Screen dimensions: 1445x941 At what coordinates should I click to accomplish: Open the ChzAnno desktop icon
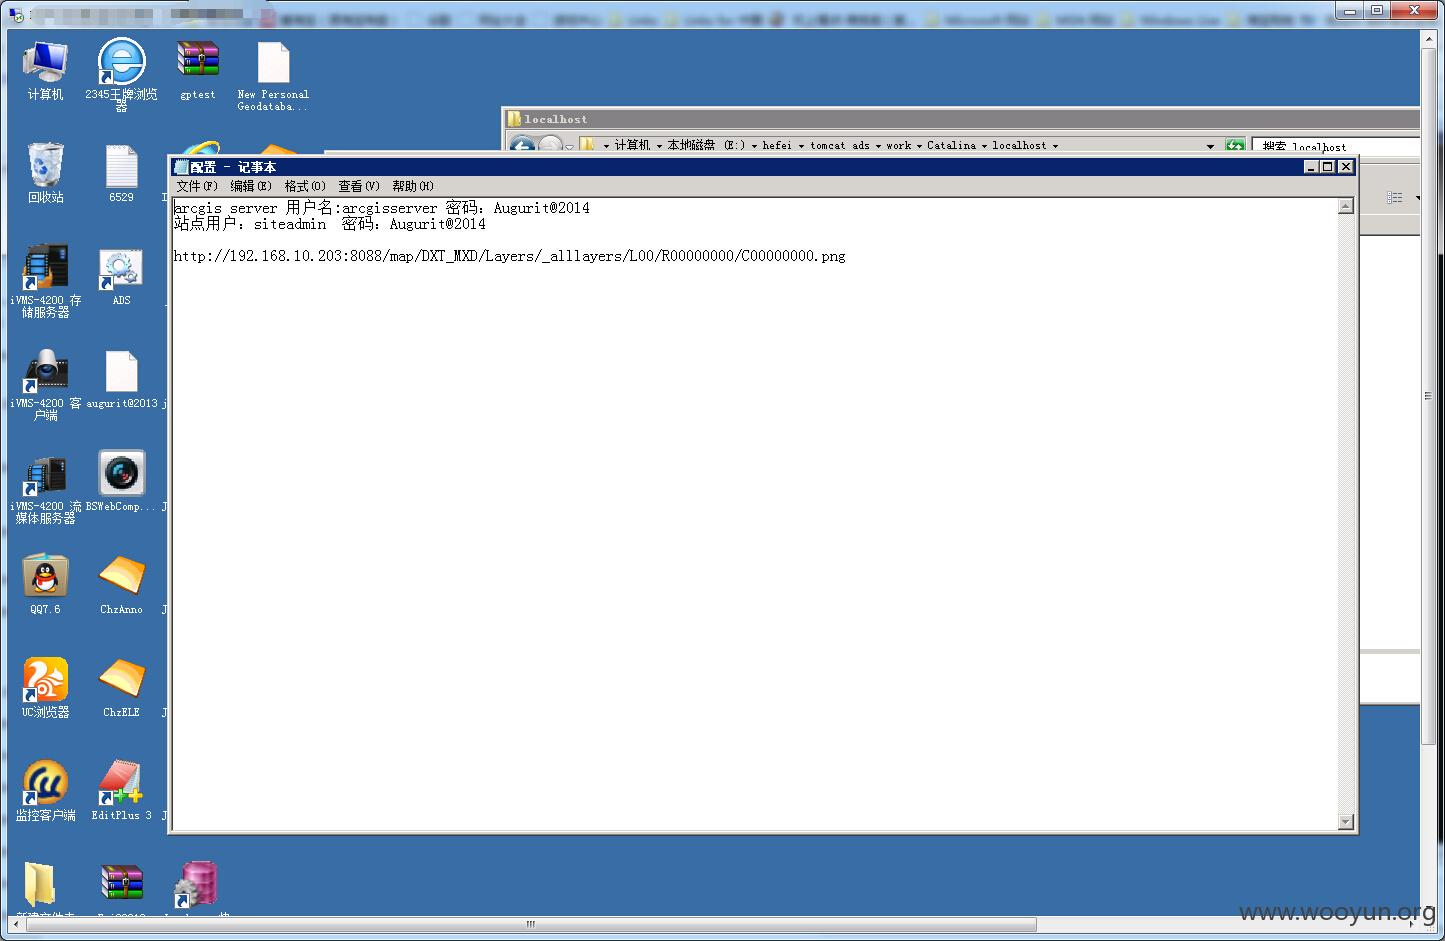tap(121, 584)
